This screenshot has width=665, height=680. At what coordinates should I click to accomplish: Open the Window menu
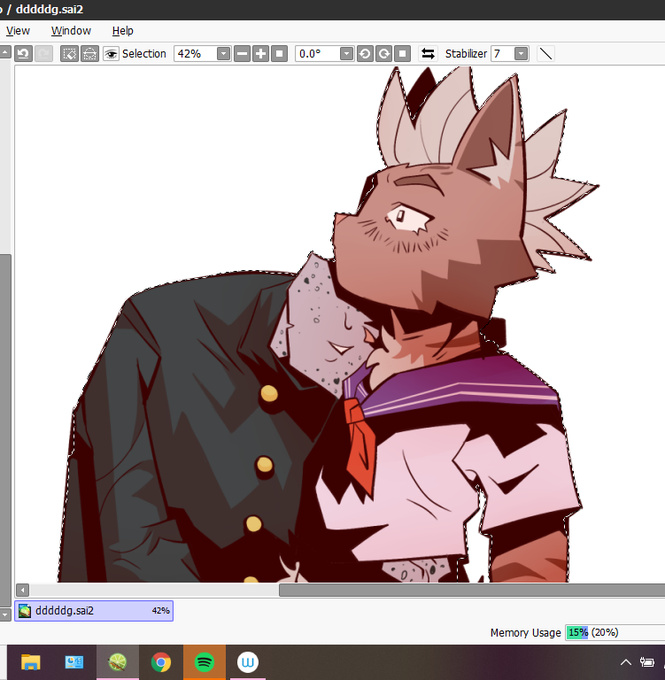tap(71, 31)
